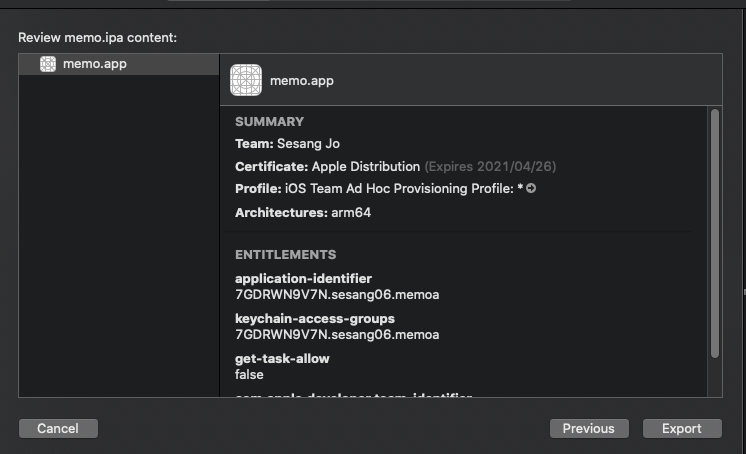
Task: Click the ENTITLEMENTS section heading
Action: coord(285,255)
